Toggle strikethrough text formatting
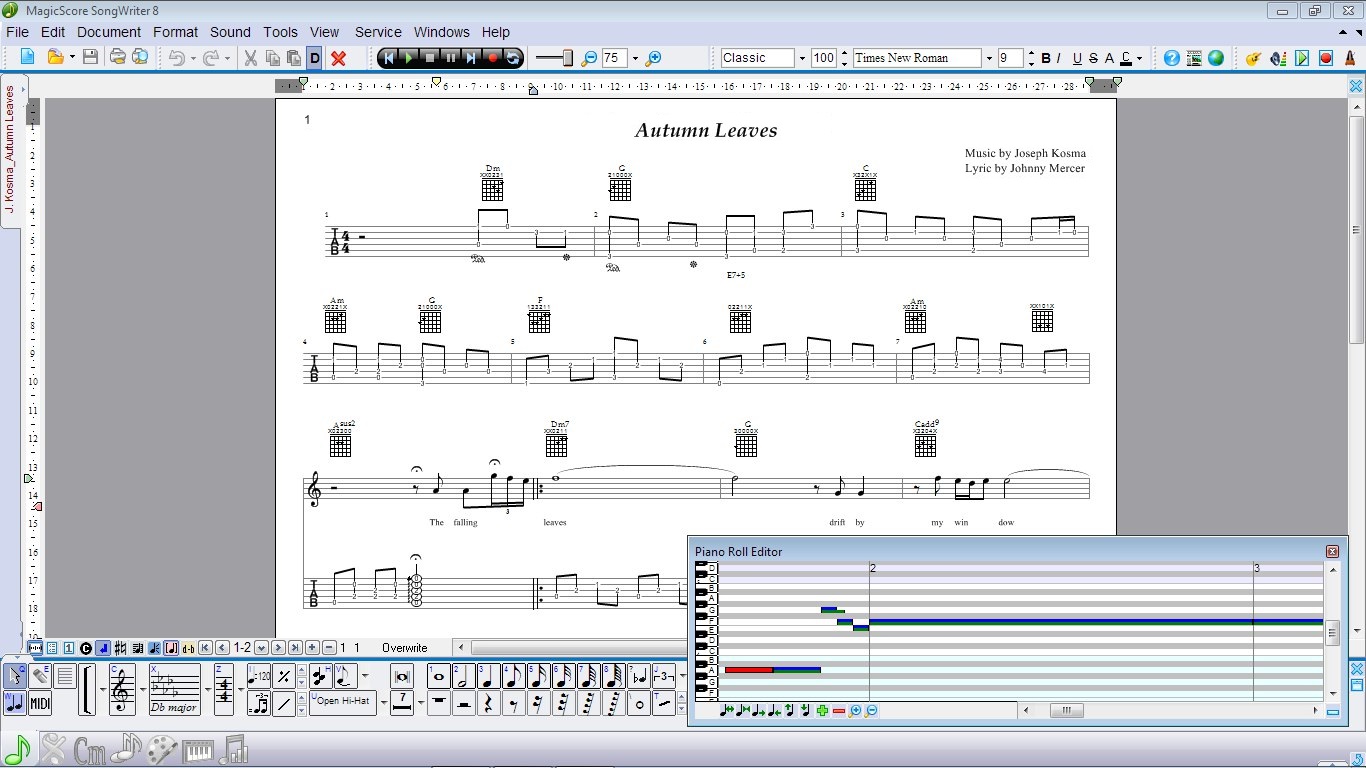 (1093, 58)
